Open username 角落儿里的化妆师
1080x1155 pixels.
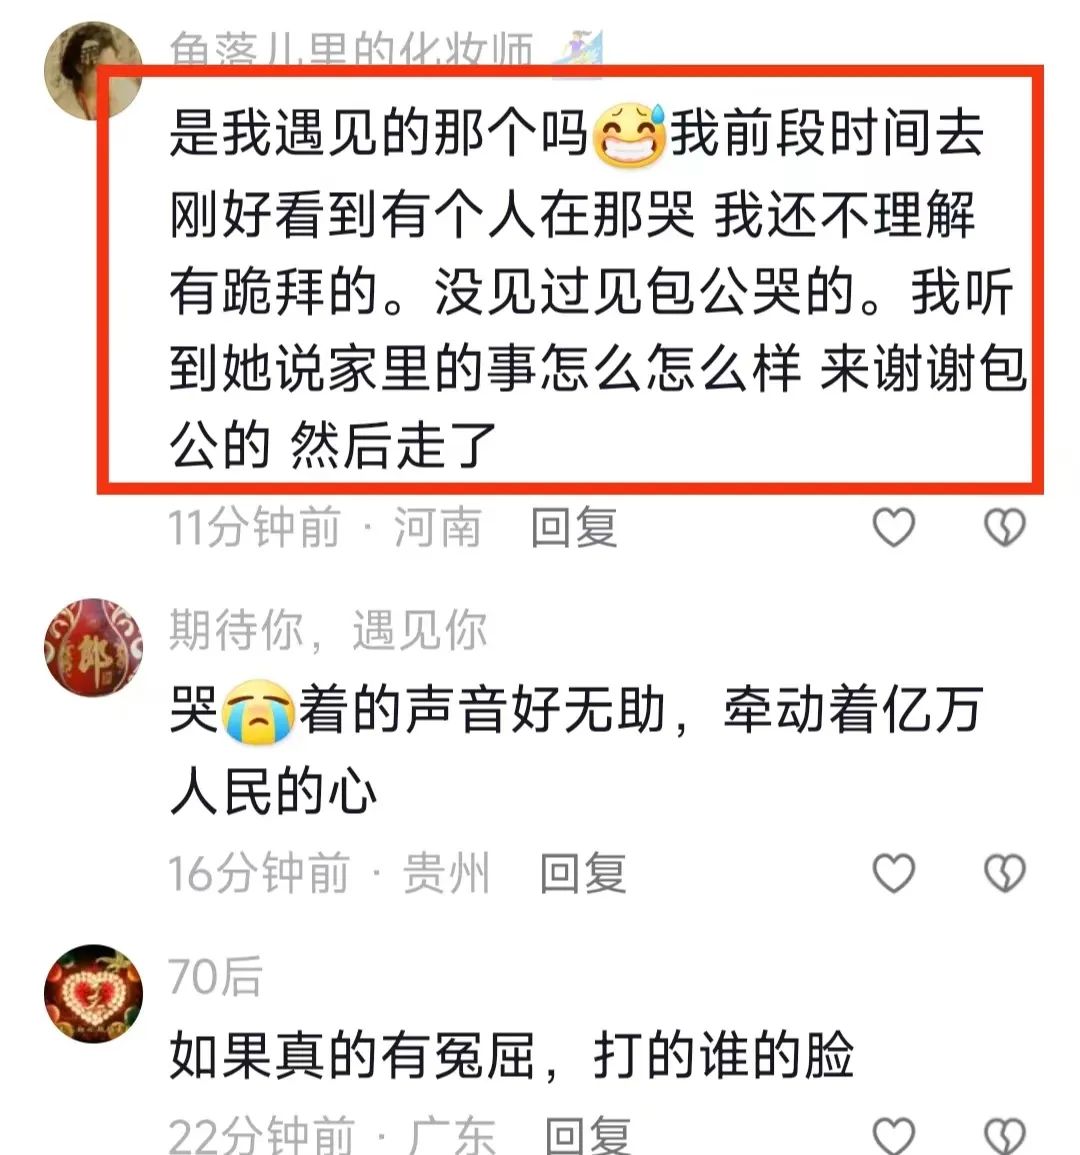[x=351, y=49]
